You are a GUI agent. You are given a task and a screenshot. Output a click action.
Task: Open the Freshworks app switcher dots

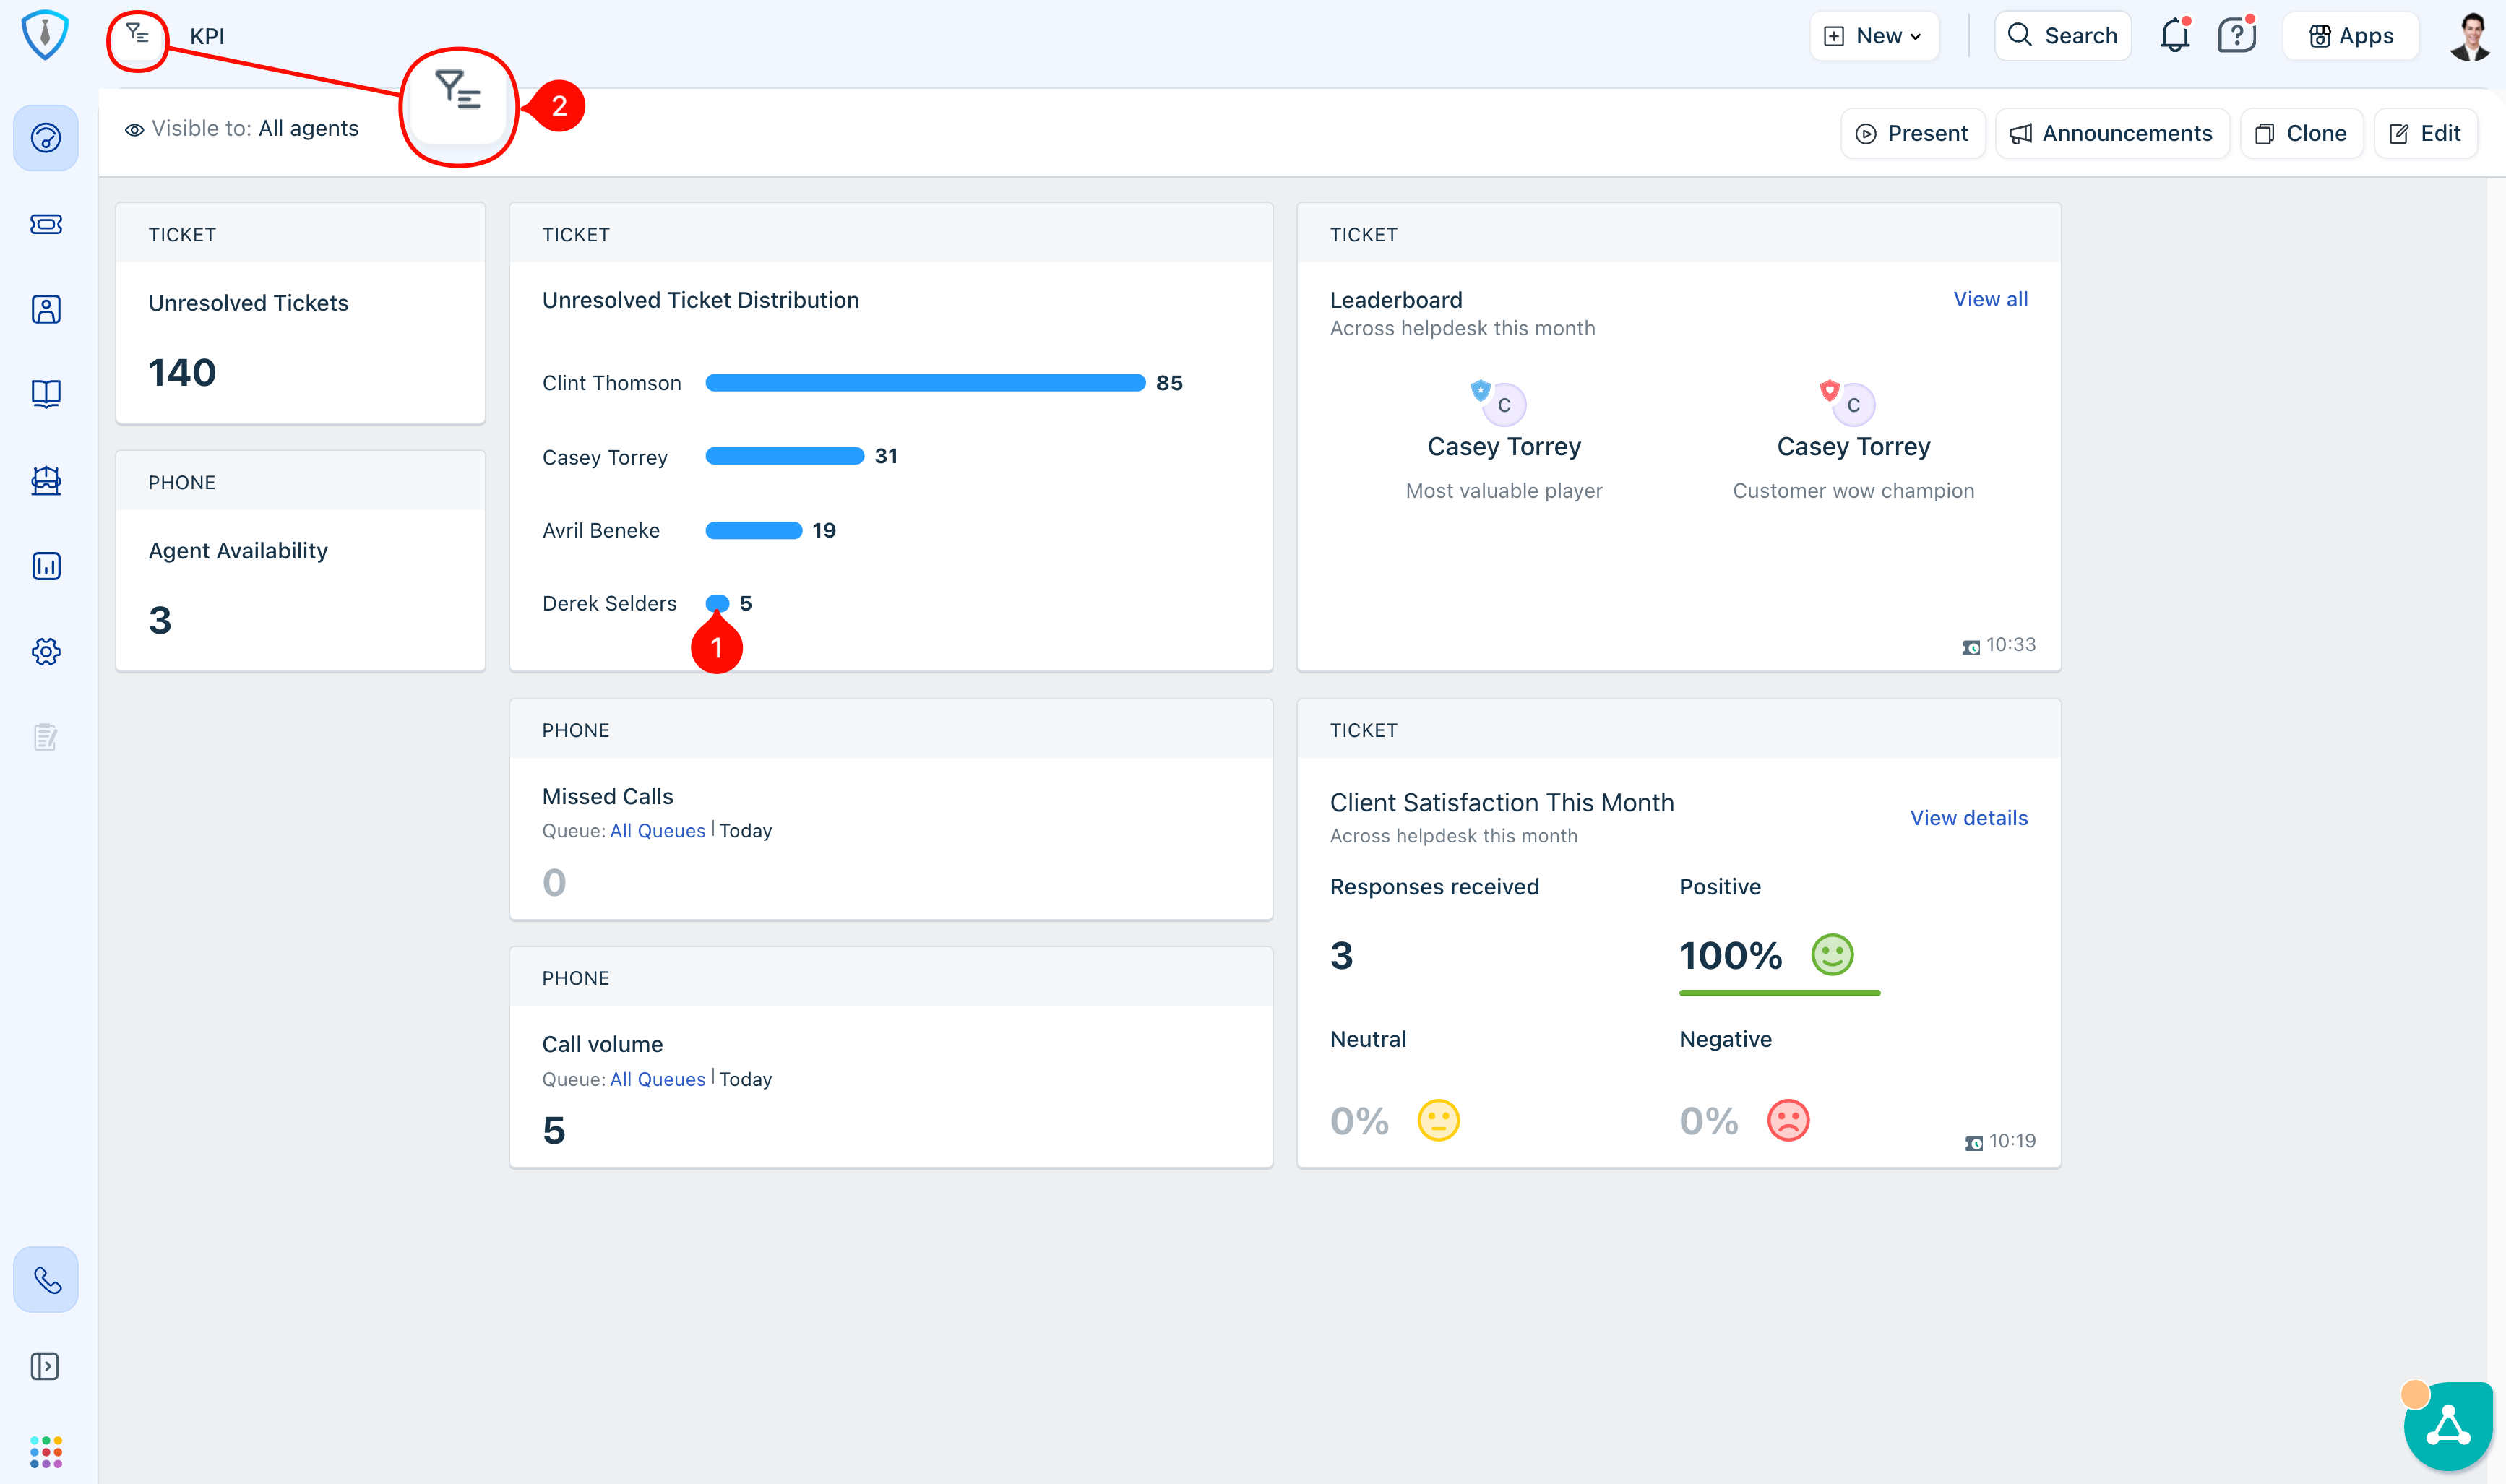46,1451
